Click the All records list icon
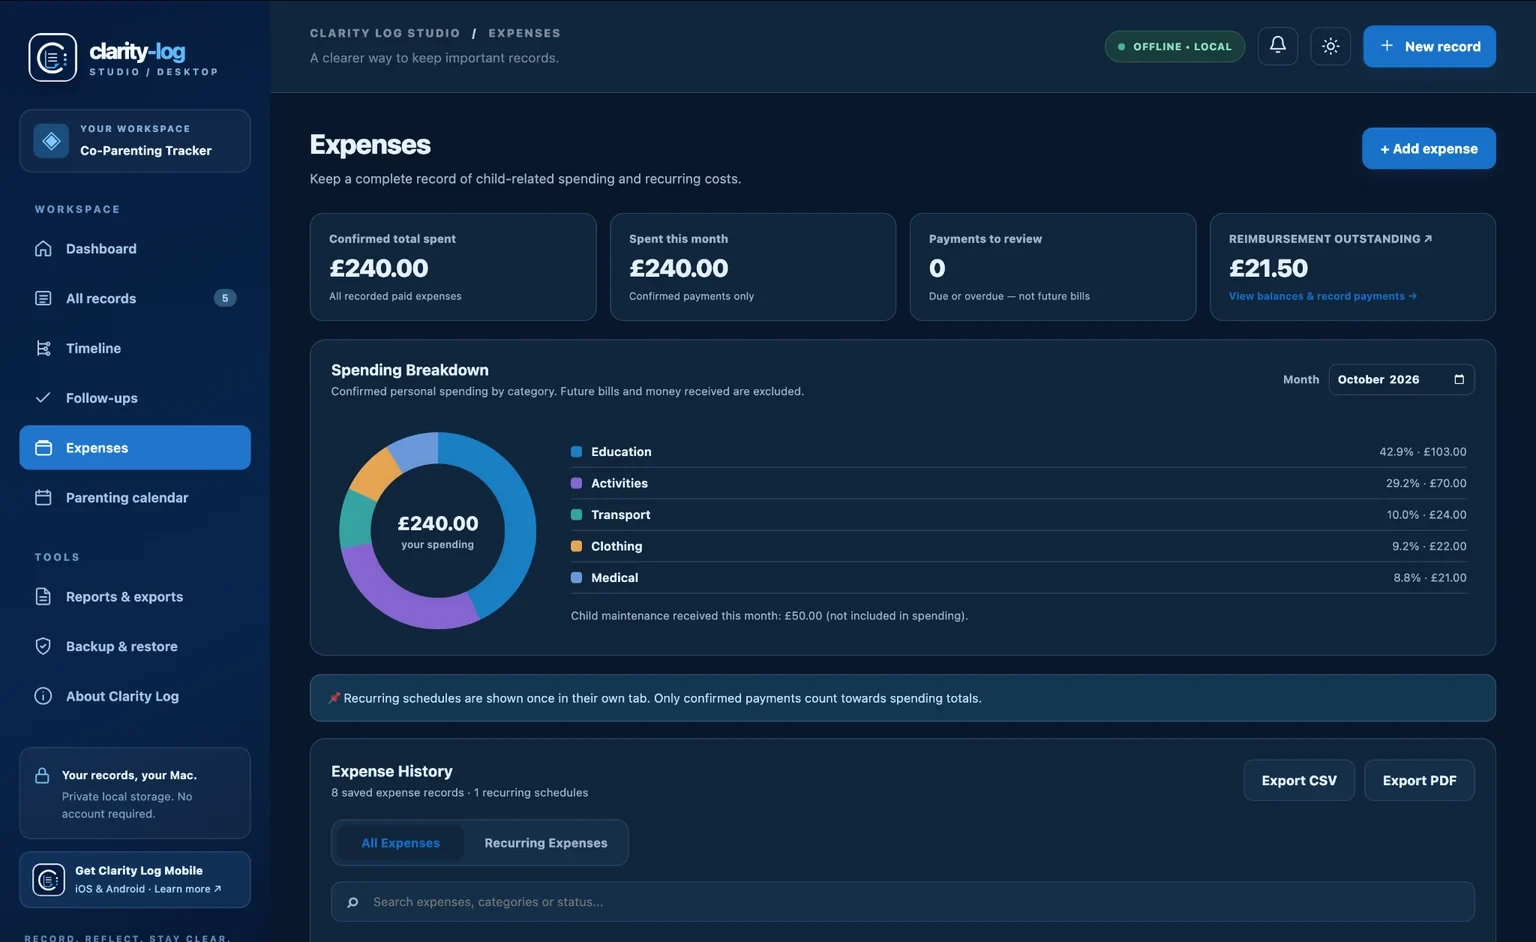1536x942 pixels. 43,298
